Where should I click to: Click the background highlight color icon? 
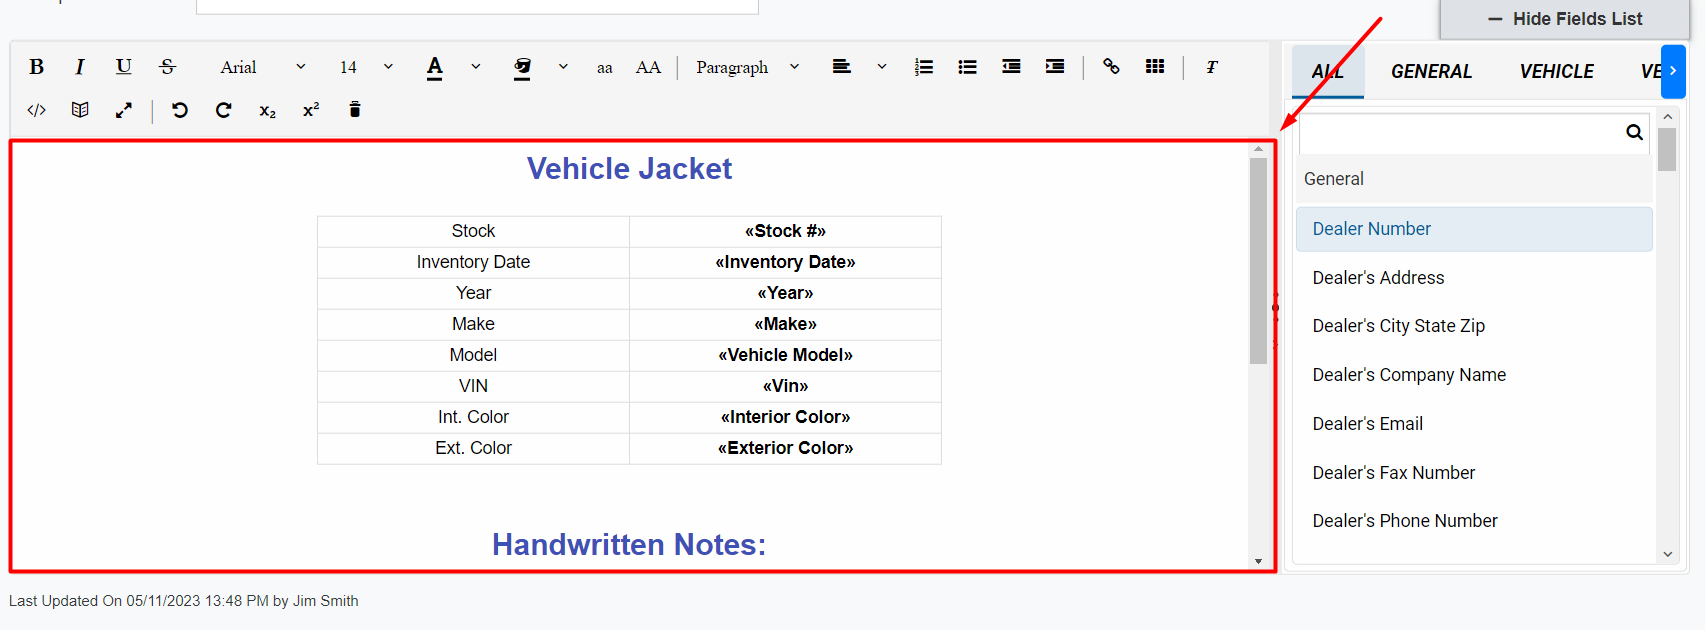522,67
